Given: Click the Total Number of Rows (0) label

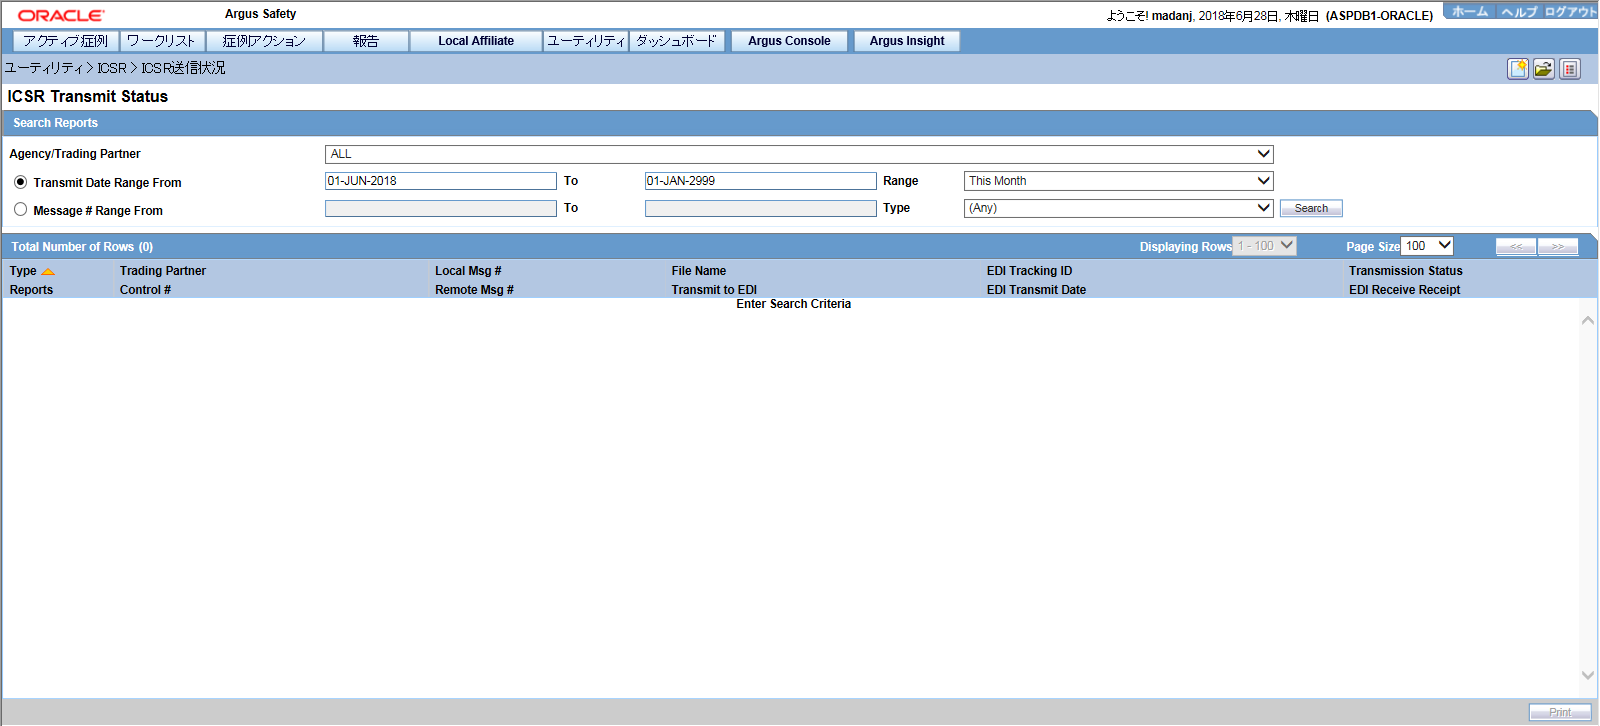Looking at the screenshot, I should click(82, 247).
